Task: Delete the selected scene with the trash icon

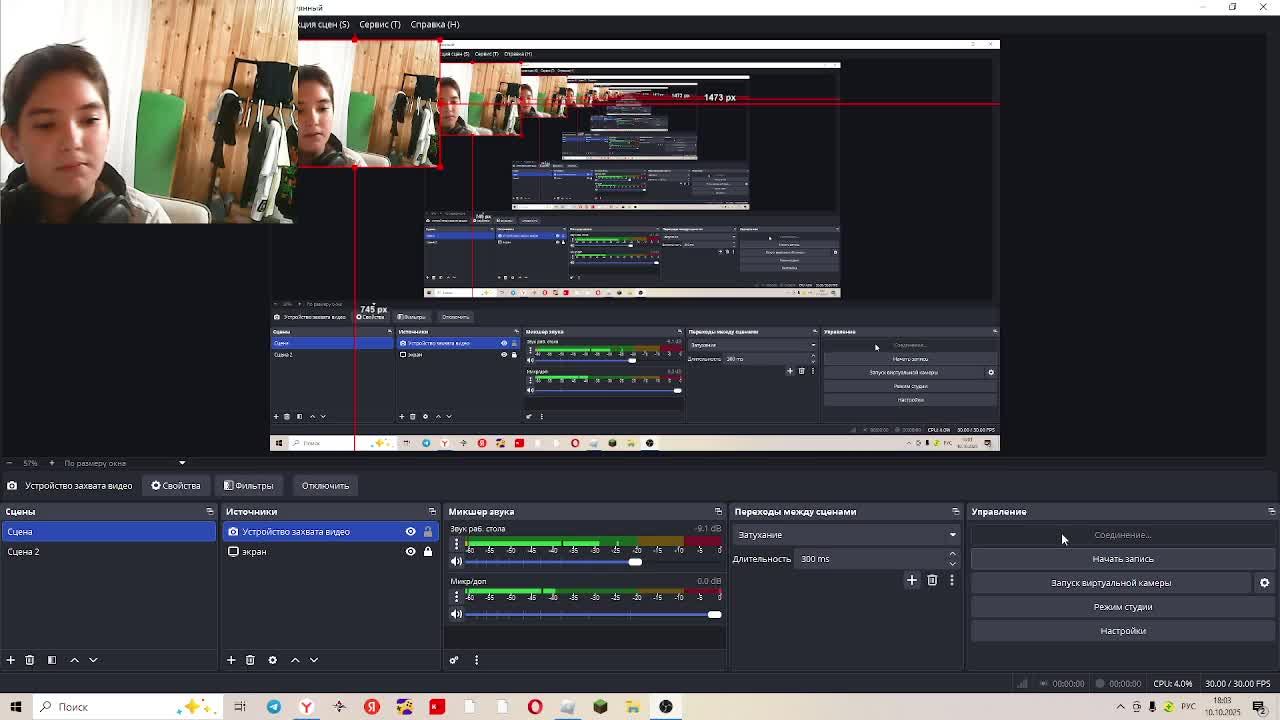Action: pos(30,660)
